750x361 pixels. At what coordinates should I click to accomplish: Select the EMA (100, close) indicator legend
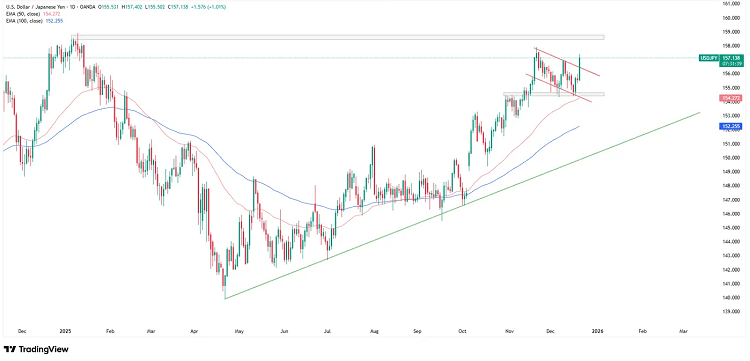[33, 21]
